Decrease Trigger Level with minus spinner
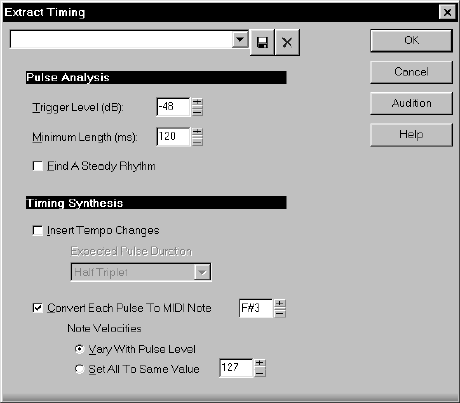Viewport: 460px width, 403px height. 197,111
